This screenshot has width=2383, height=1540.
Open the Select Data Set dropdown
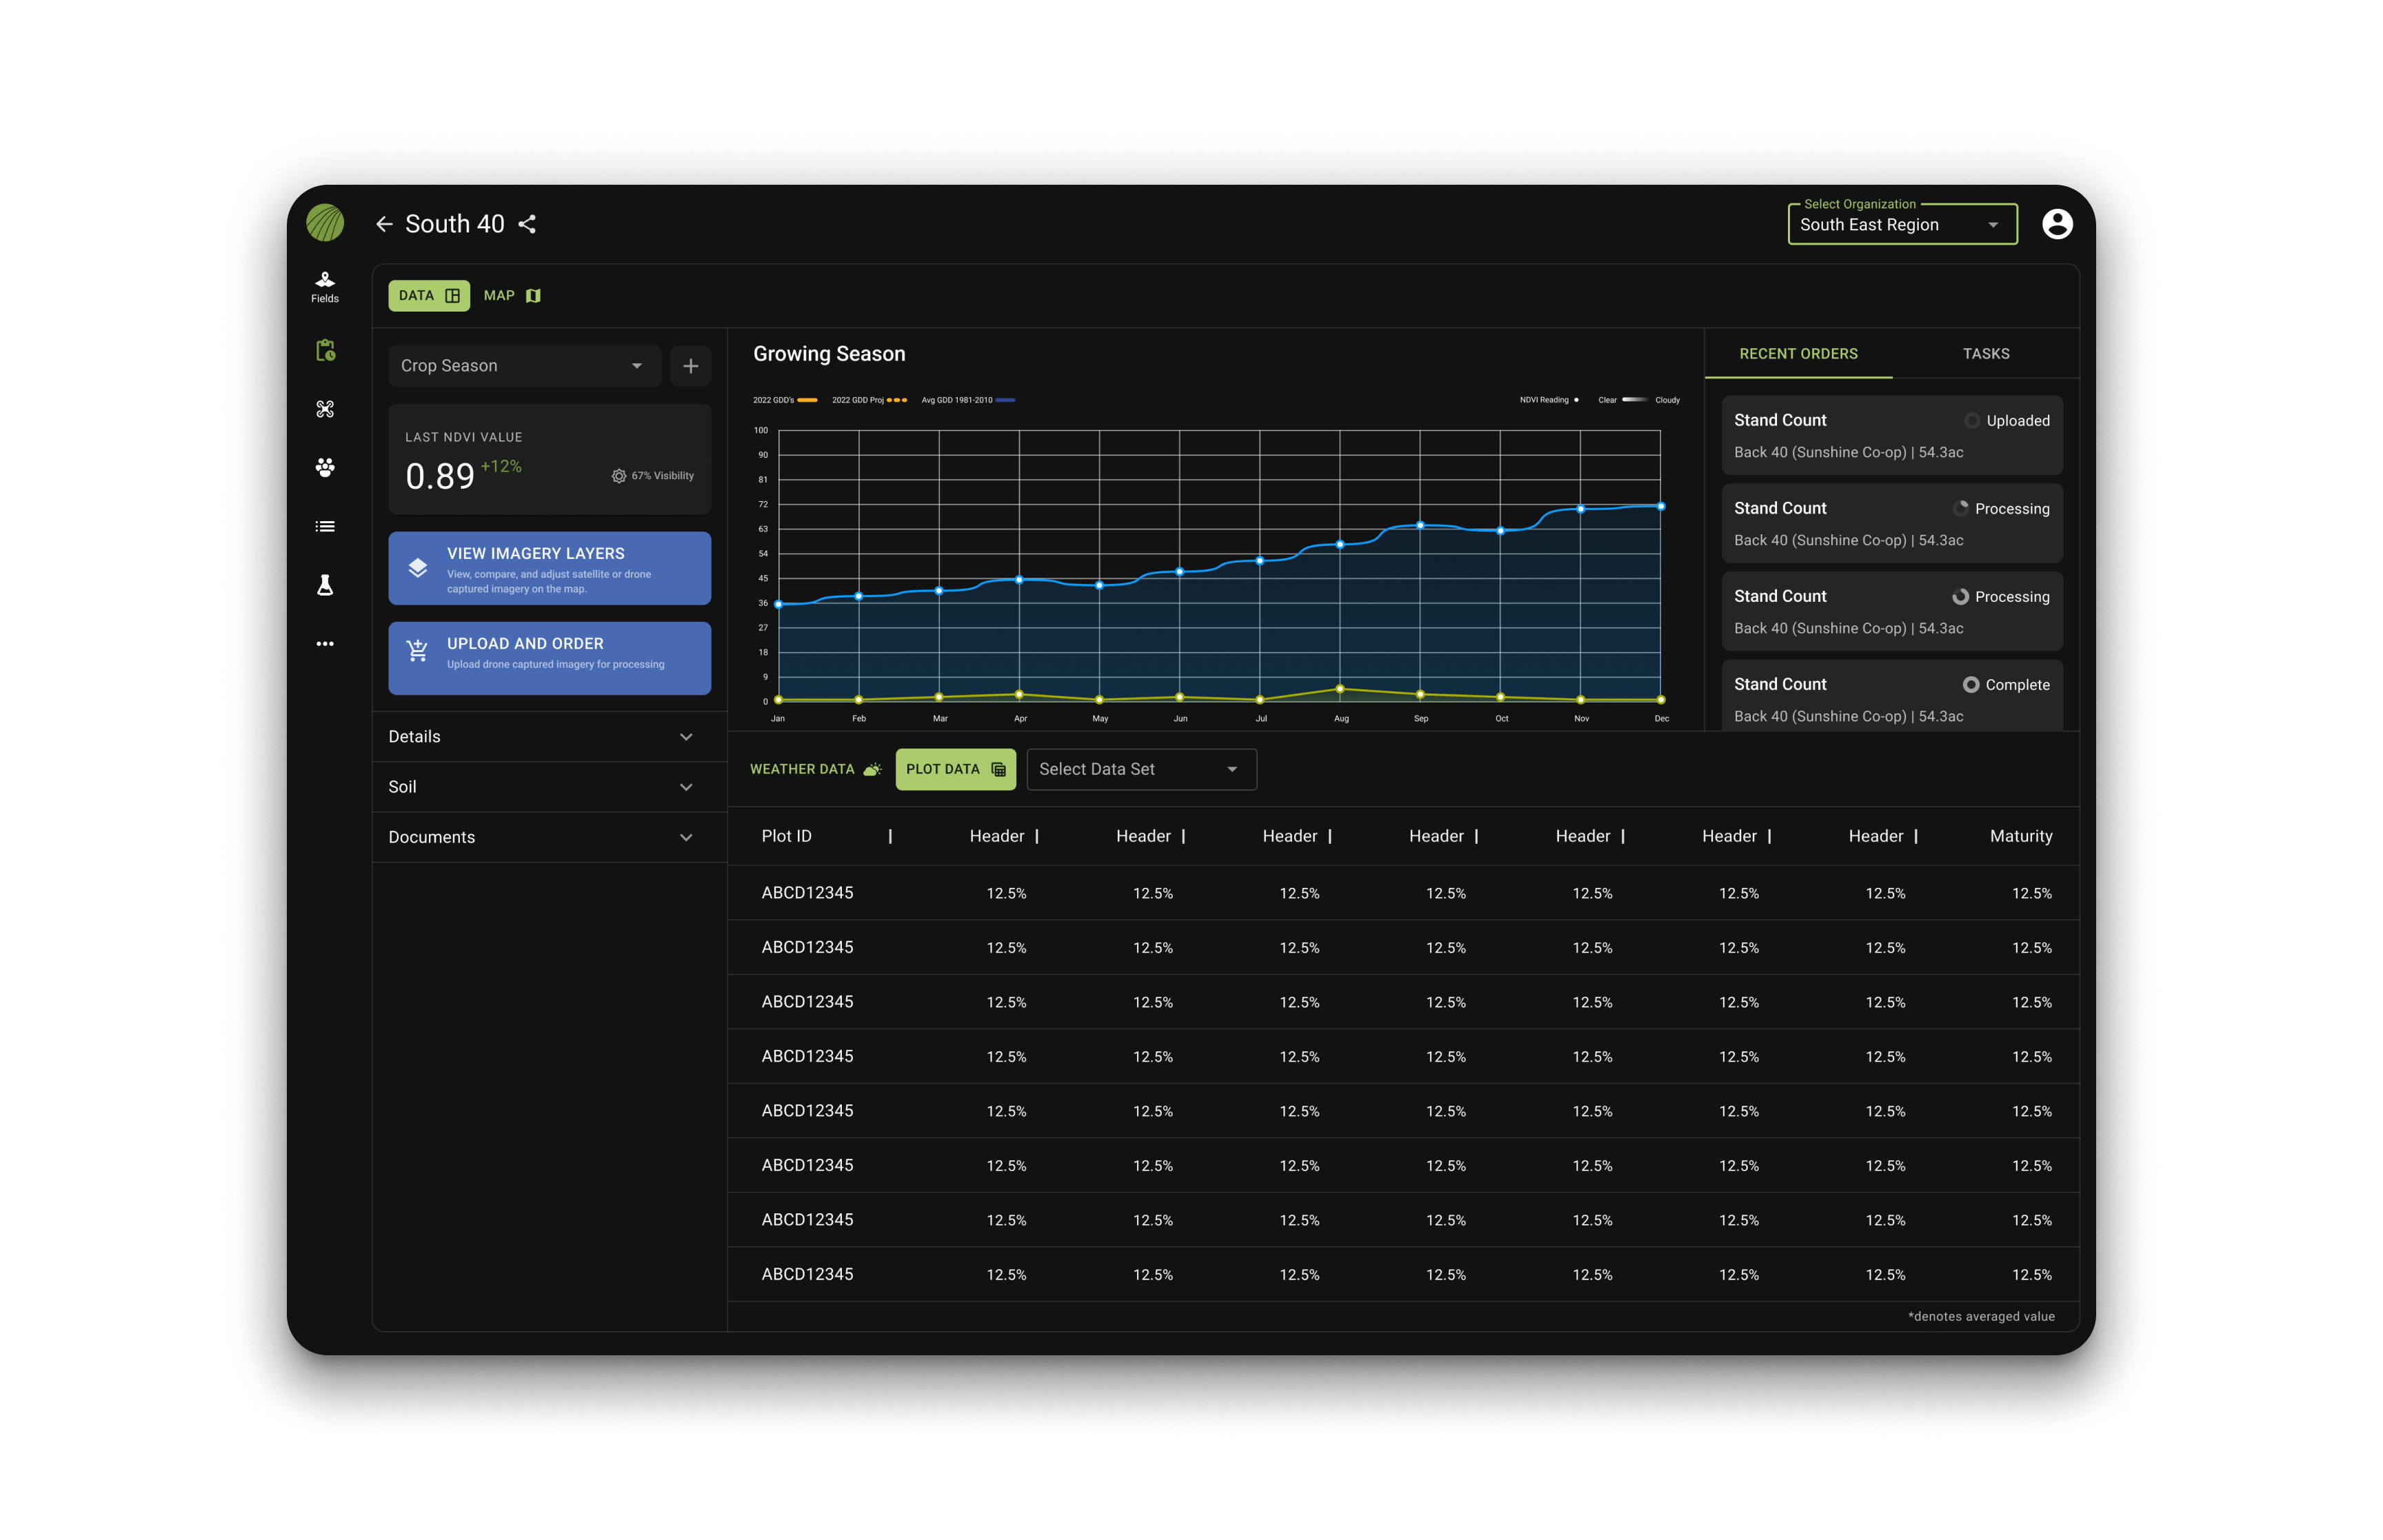[1141, 769]
